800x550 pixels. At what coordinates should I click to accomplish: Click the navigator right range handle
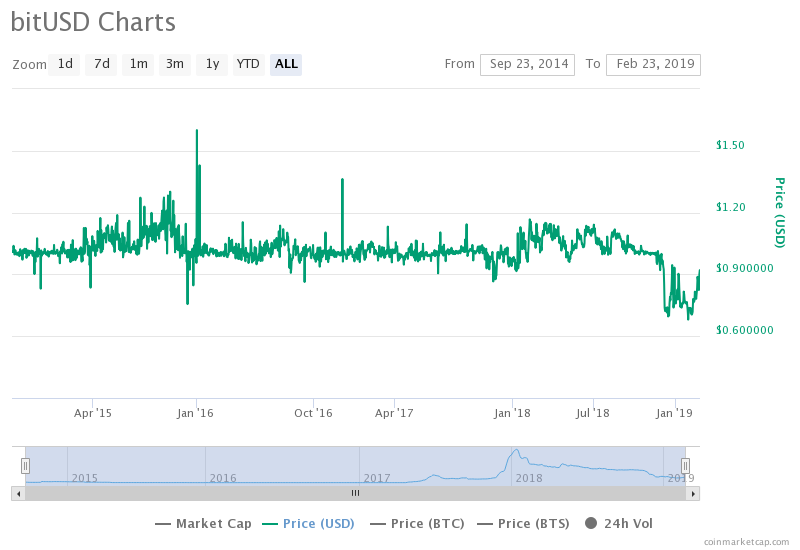click(685, 466)
